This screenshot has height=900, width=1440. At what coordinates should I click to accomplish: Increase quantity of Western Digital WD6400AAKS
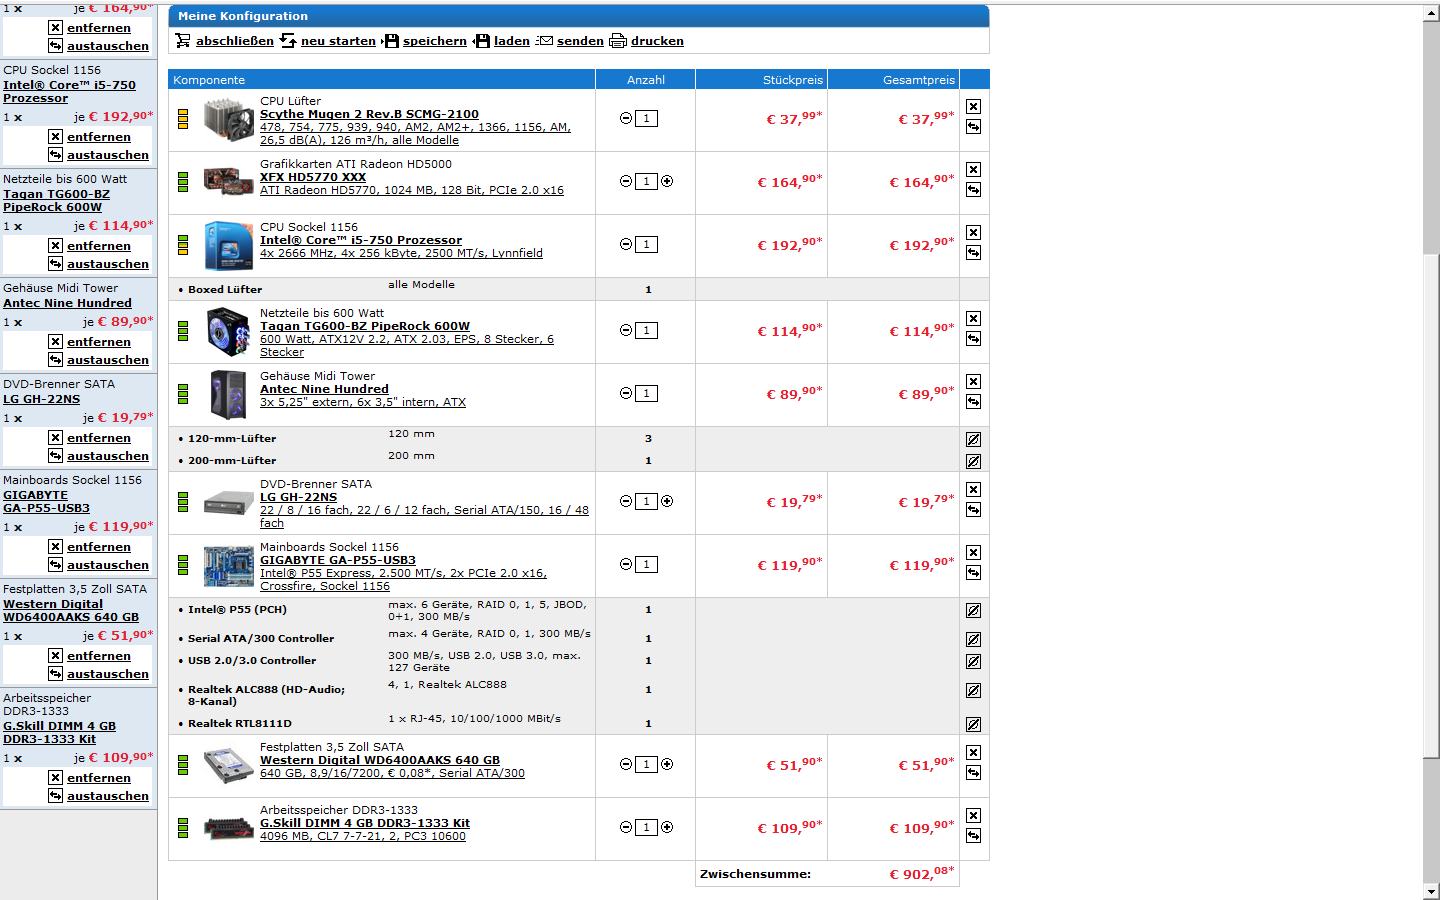coord(667,764)
